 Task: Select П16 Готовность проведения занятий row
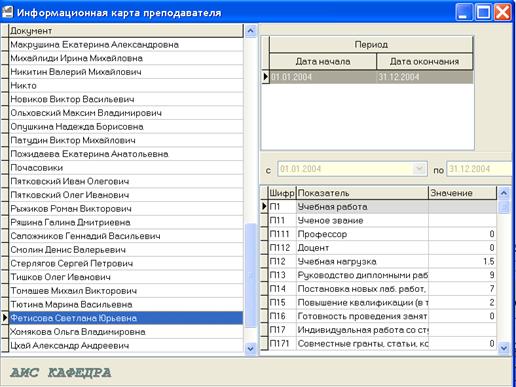(x=382, y=316)
